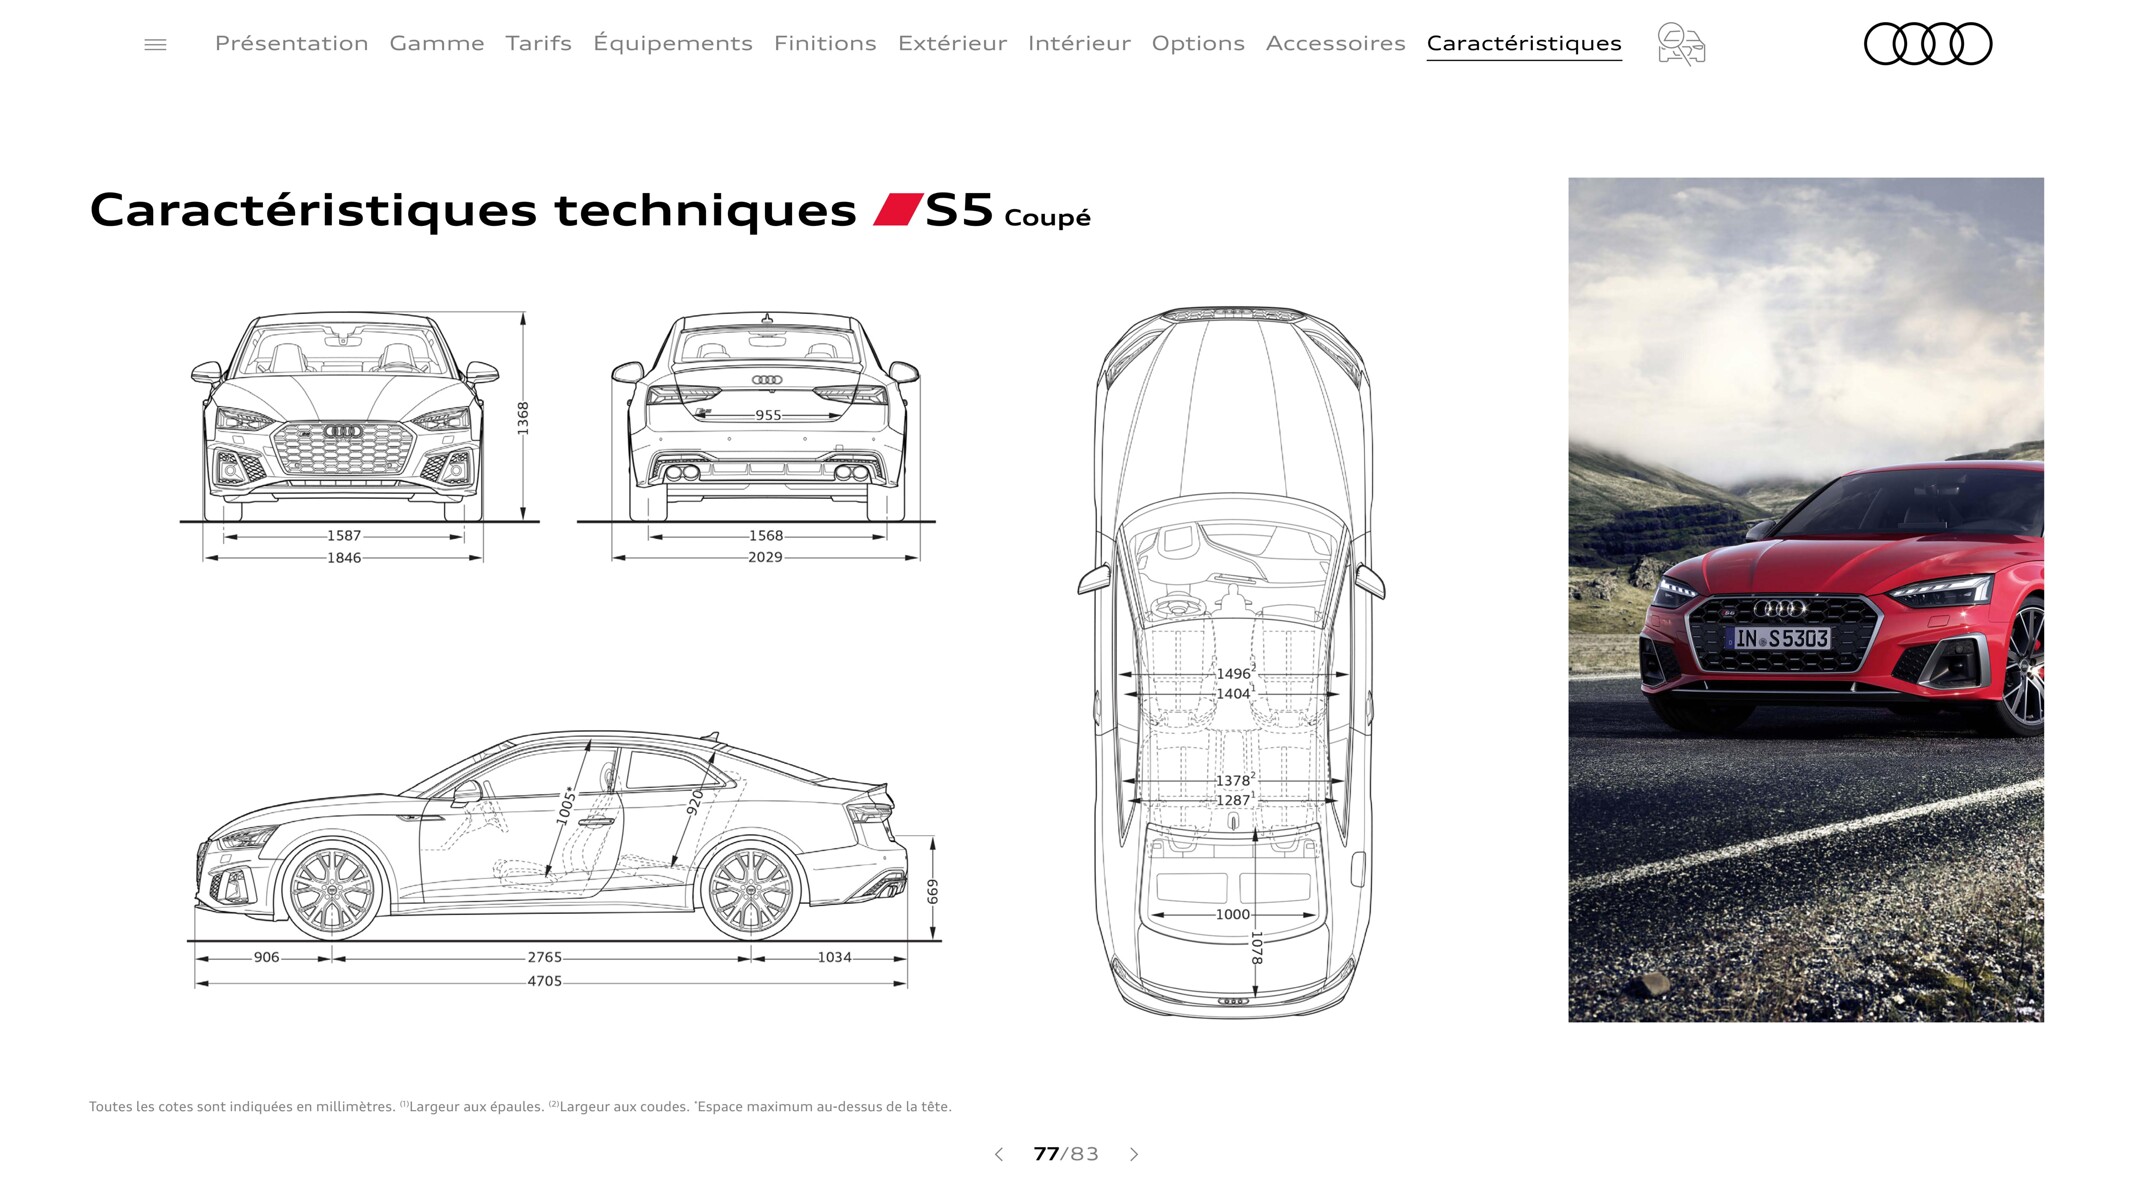Open the dealer contact icon
2133x1200 pixels.
click(1680, 44)
